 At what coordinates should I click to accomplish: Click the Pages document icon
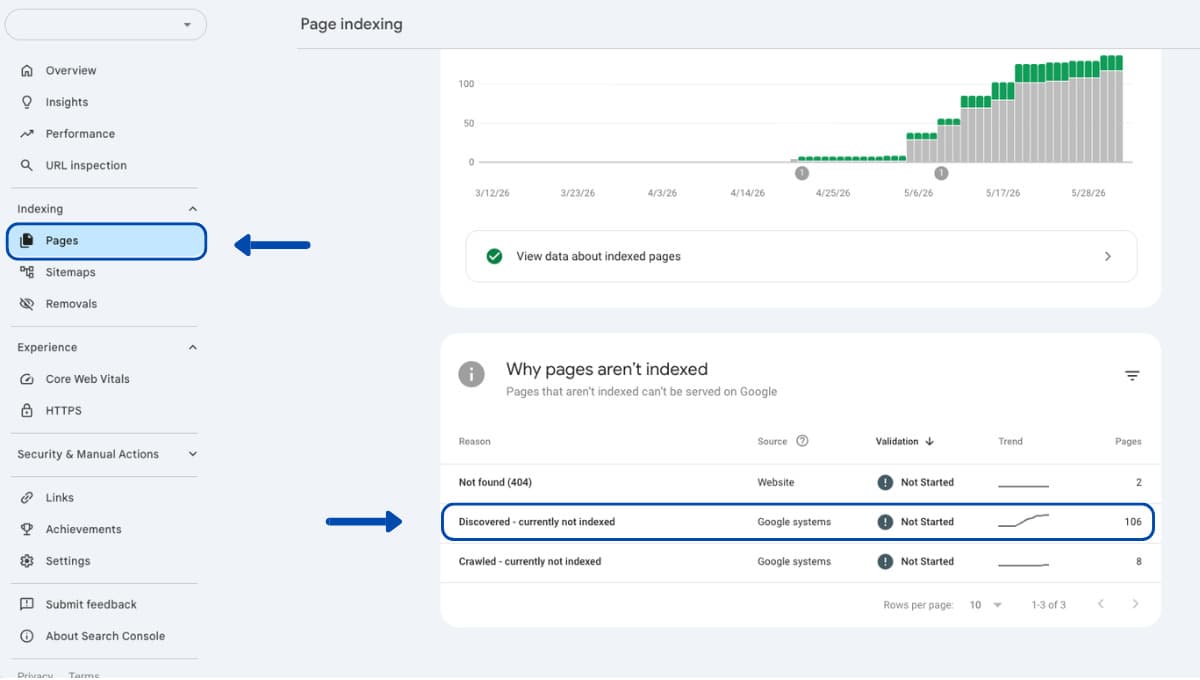point(27,241)
